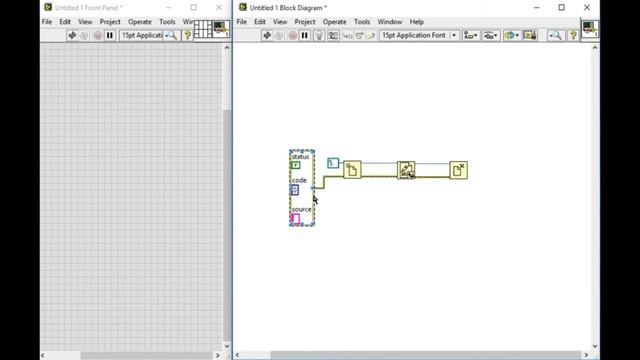Open View menu in Block Diagram window

[280, 22]
